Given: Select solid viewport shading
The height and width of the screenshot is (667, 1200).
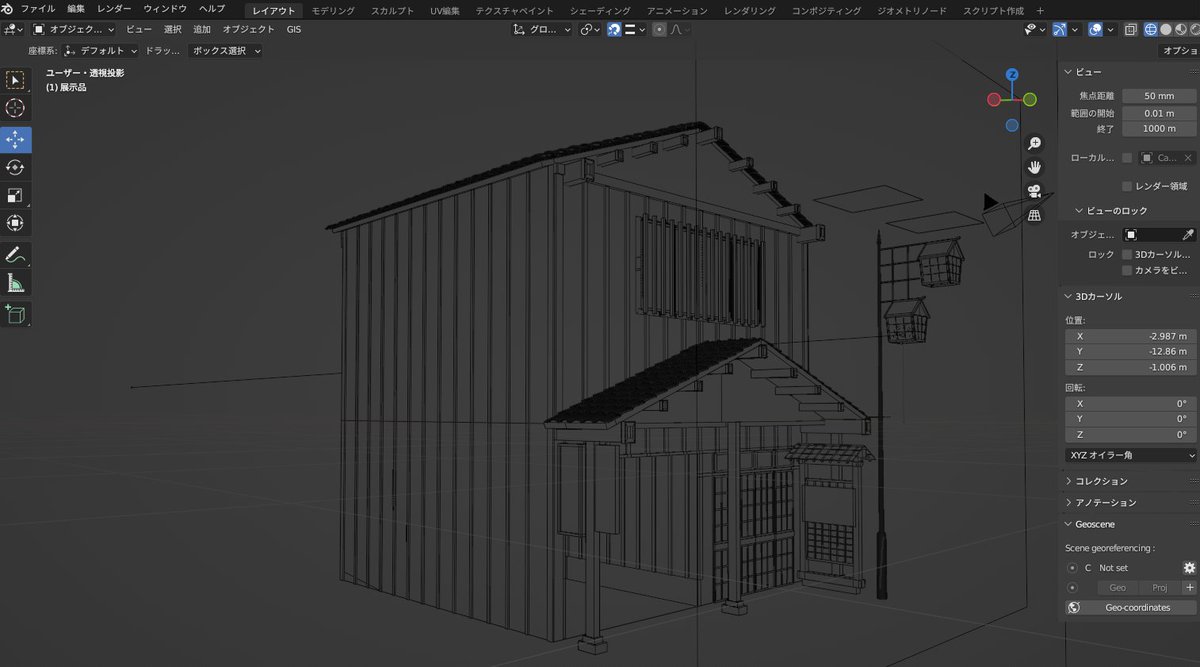Looking at the screenshot, I should pos(1166,29).
